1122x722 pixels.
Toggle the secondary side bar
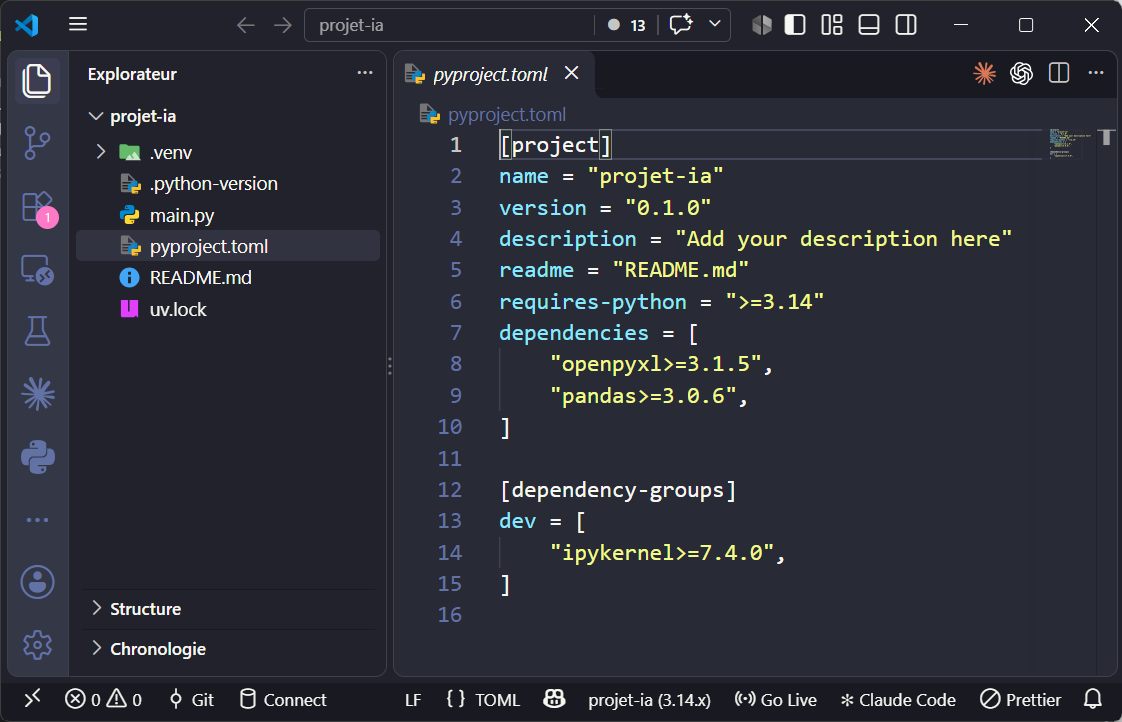pos(906,25)
